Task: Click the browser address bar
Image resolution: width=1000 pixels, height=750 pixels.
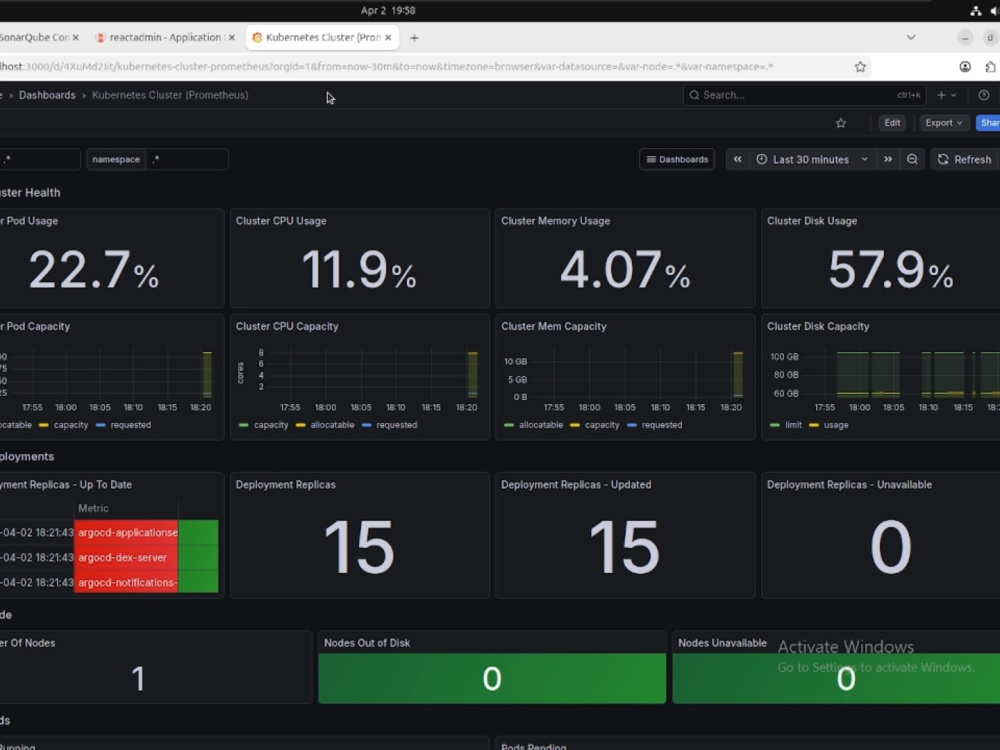Action: coord(421,66)
